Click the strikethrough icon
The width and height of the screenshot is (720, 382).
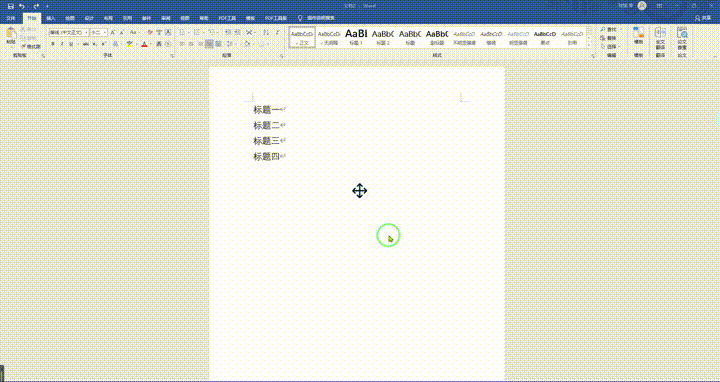(85, 44)
